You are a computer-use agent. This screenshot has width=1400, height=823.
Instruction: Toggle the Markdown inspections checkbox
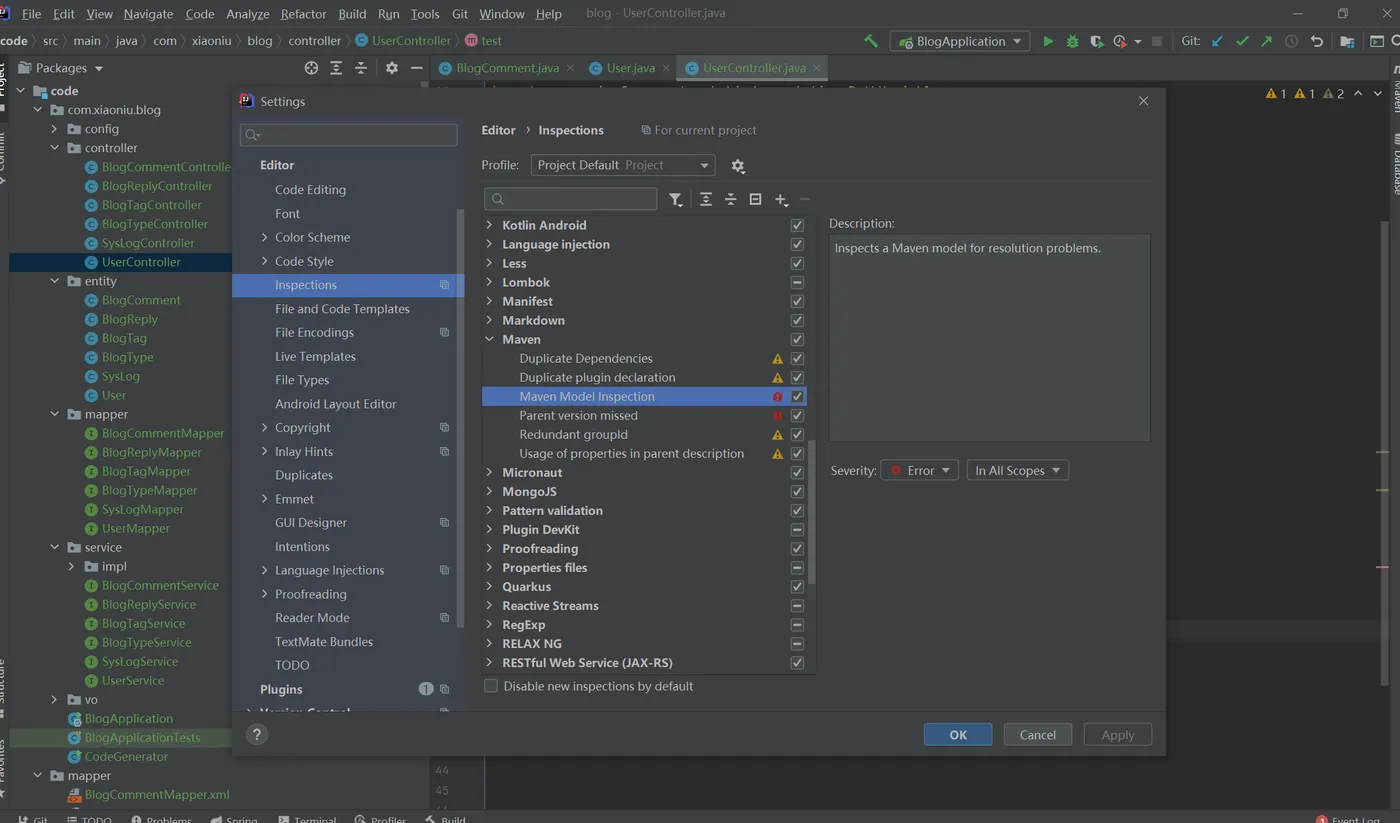pos(797,320)
